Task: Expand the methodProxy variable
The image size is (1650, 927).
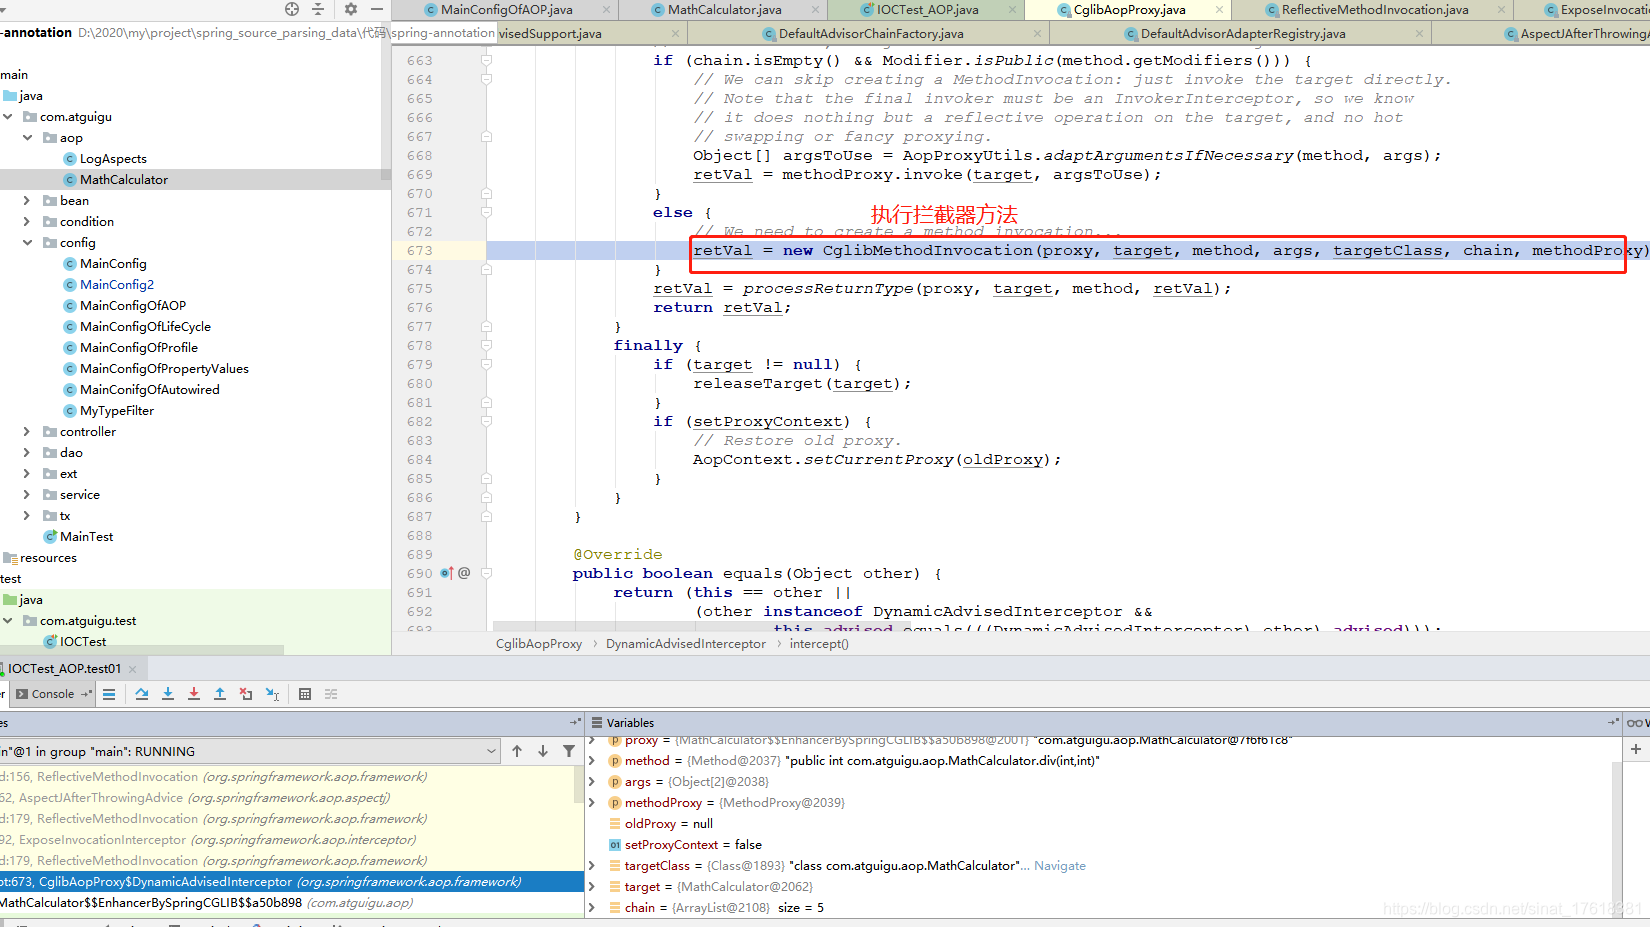Action: [x=592, y=803]
